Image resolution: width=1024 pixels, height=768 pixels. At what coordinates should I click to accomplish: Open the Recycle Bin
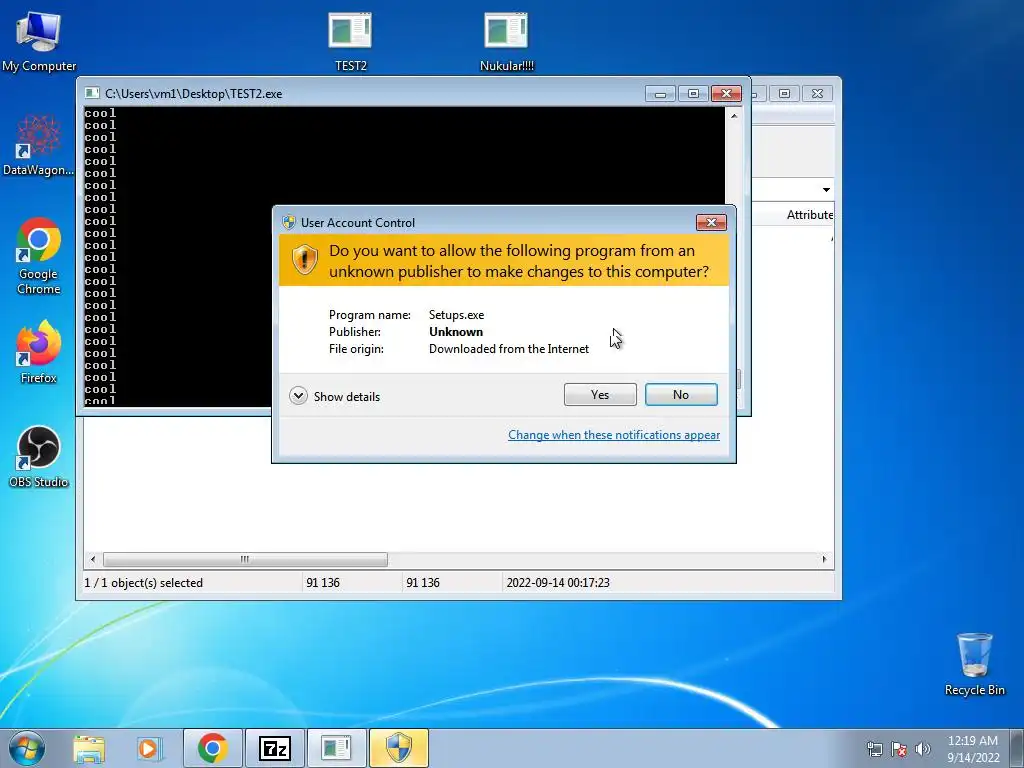pos(974,664)
